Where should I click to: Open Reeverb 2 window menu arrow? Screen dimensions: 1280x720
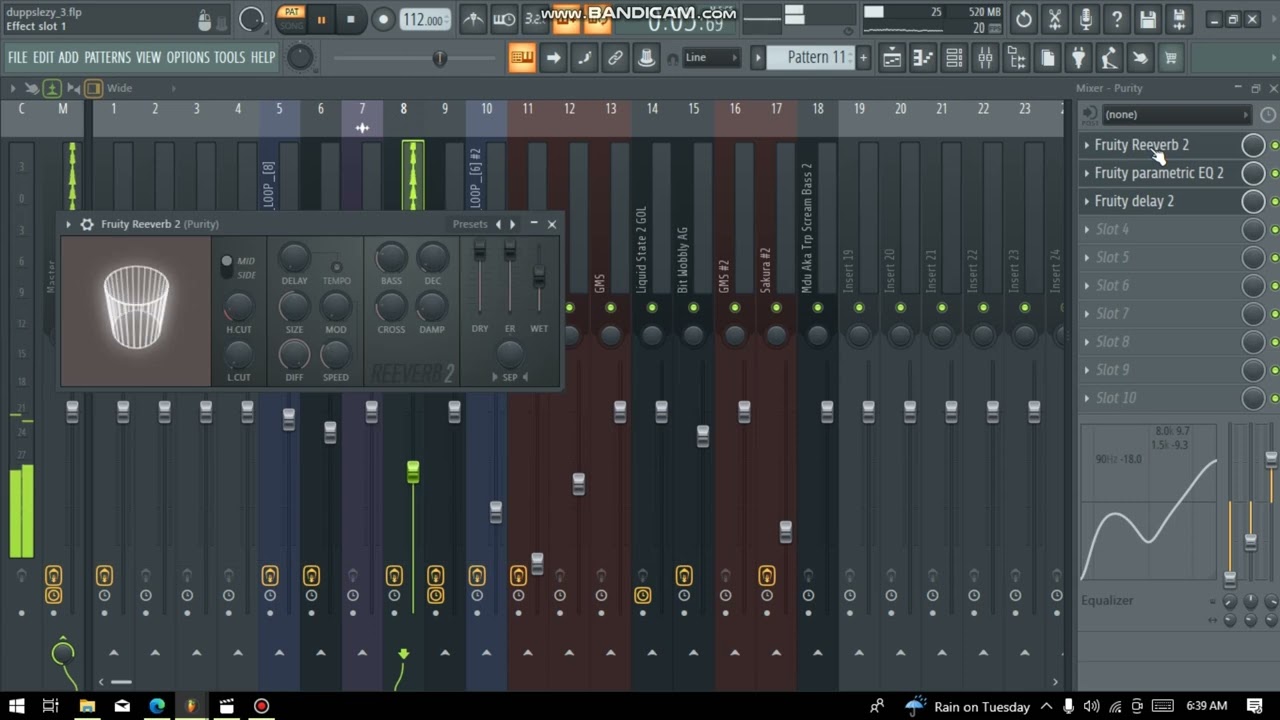68,224
